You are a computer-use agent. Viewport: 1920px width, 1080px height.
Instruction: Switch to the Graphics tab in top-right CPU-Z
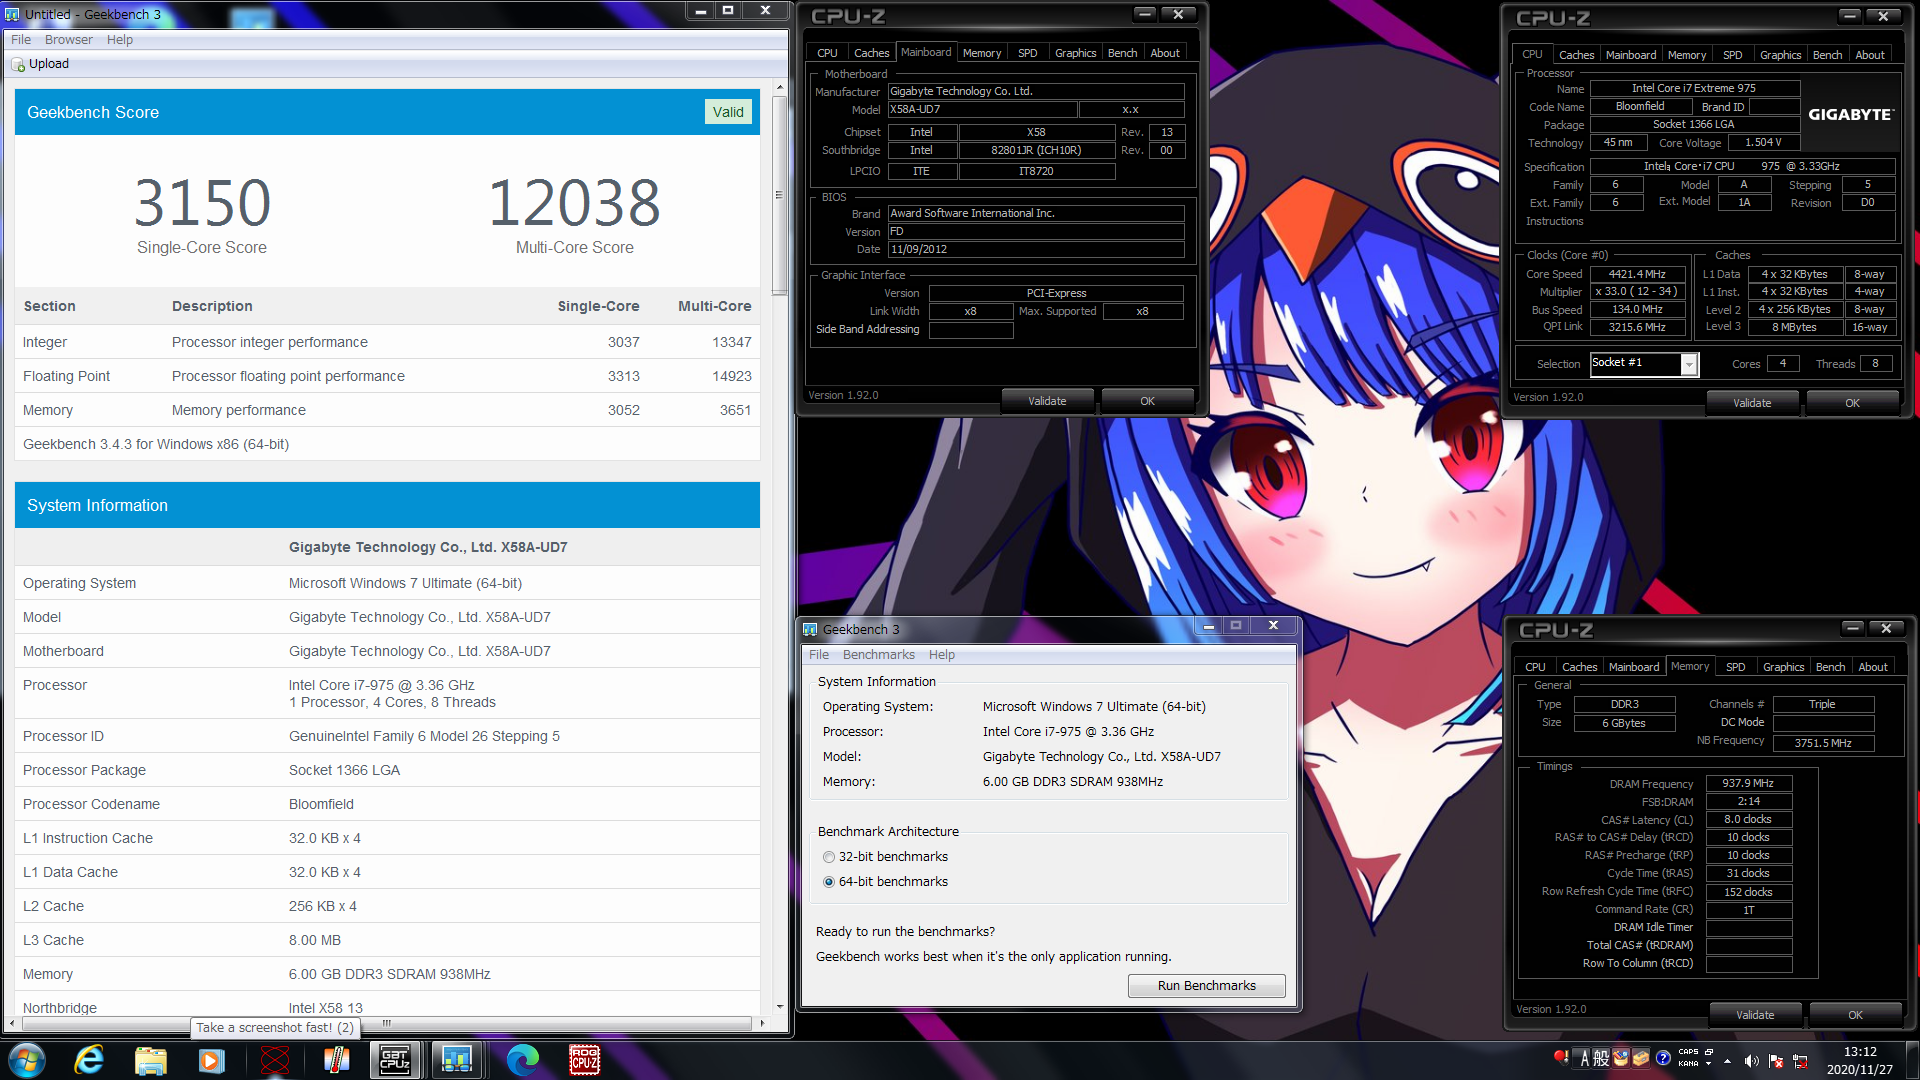point(1781,55)
